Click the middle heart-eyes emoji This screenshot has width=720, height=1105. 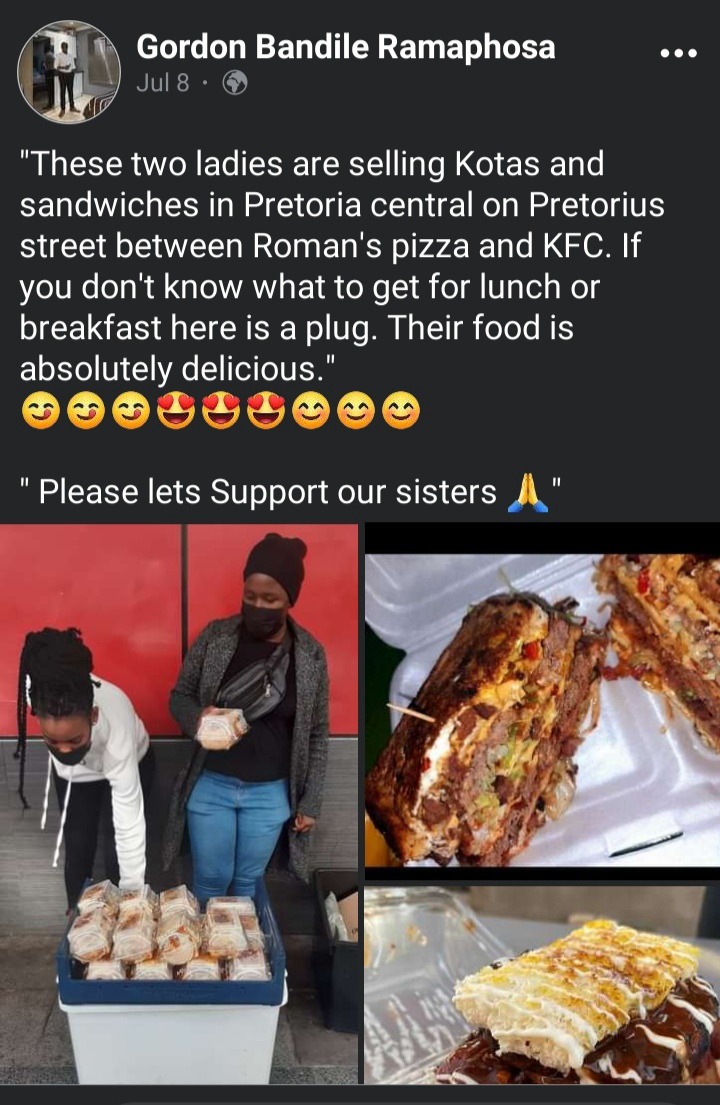(221, 411)
